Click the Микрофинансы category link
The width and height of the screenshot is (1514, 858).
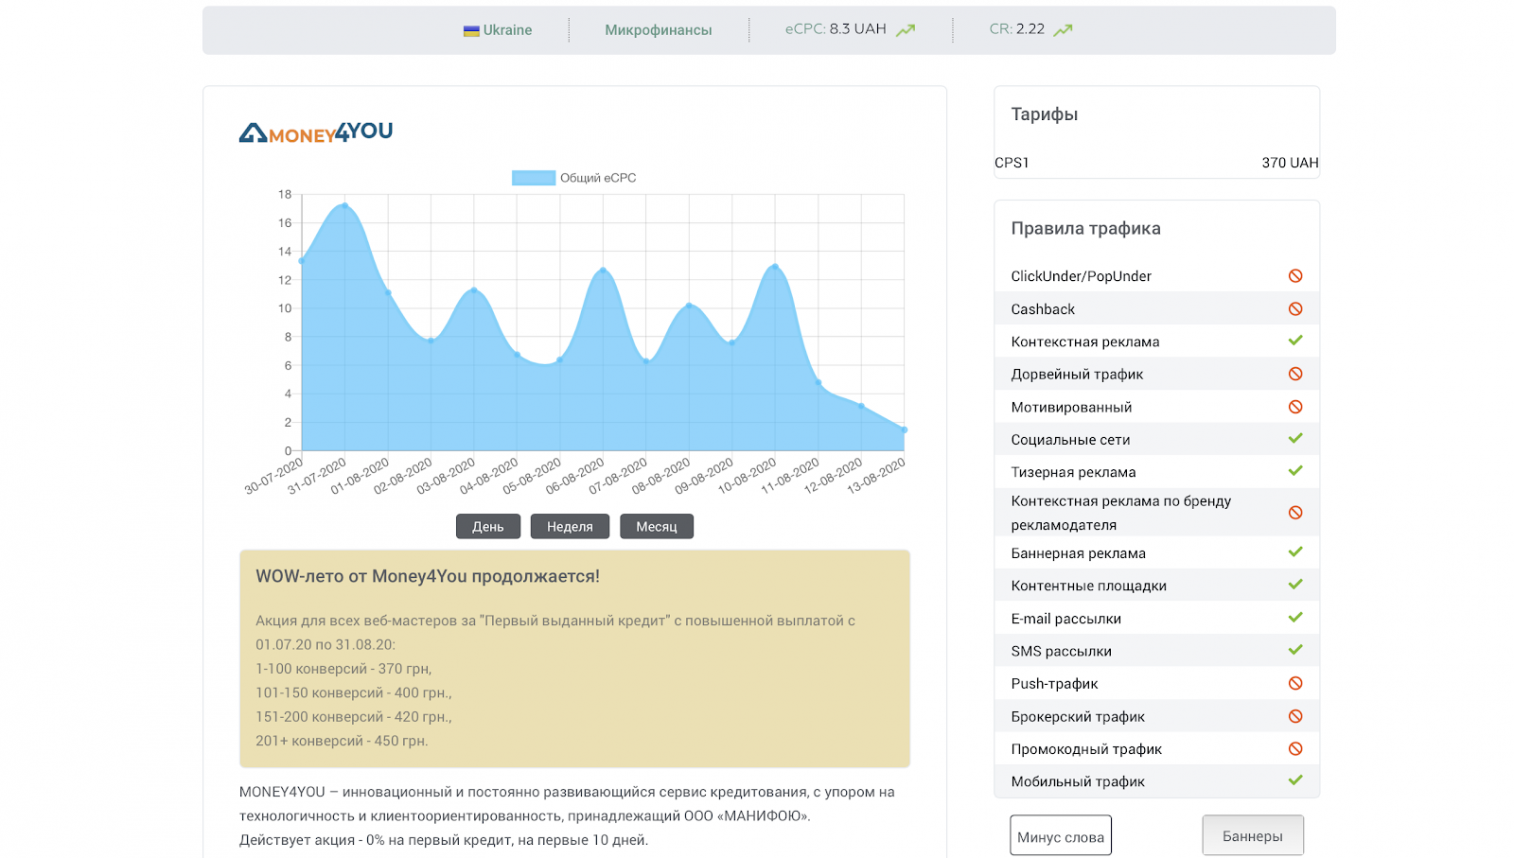(658, 30)
